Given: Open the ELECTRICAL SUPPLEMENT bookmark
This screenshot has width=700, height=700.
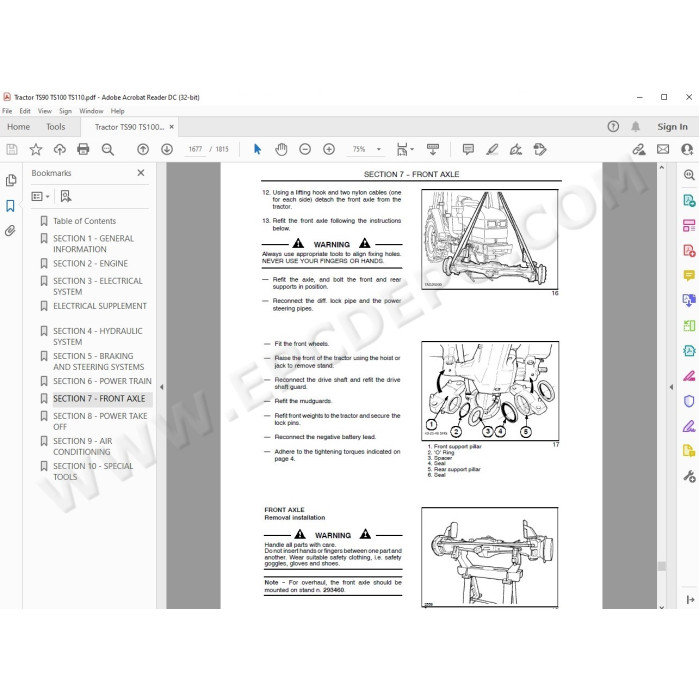Looking at the screenshot, I should tap(100, 306).
